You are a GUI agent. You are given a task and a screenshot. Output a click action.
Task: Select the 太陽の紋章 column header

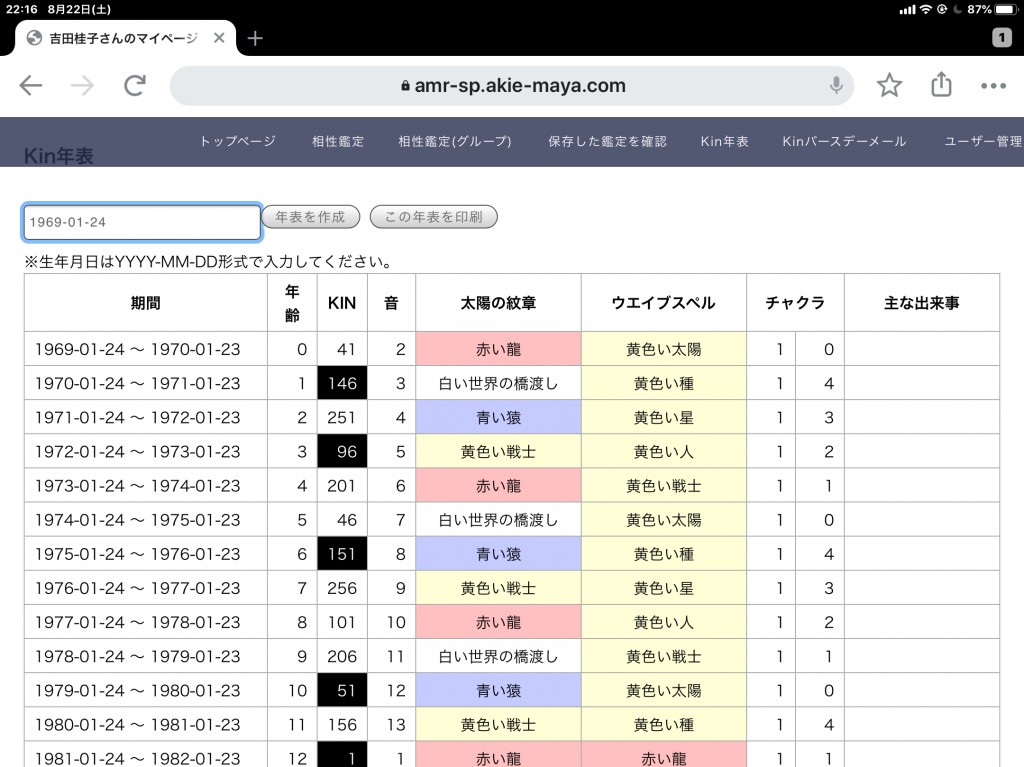click(x=498, y=303)
